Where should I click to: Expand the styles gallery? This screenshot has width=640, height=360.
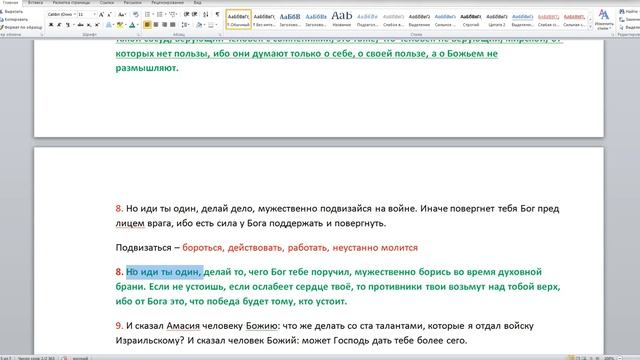(590, 27)
